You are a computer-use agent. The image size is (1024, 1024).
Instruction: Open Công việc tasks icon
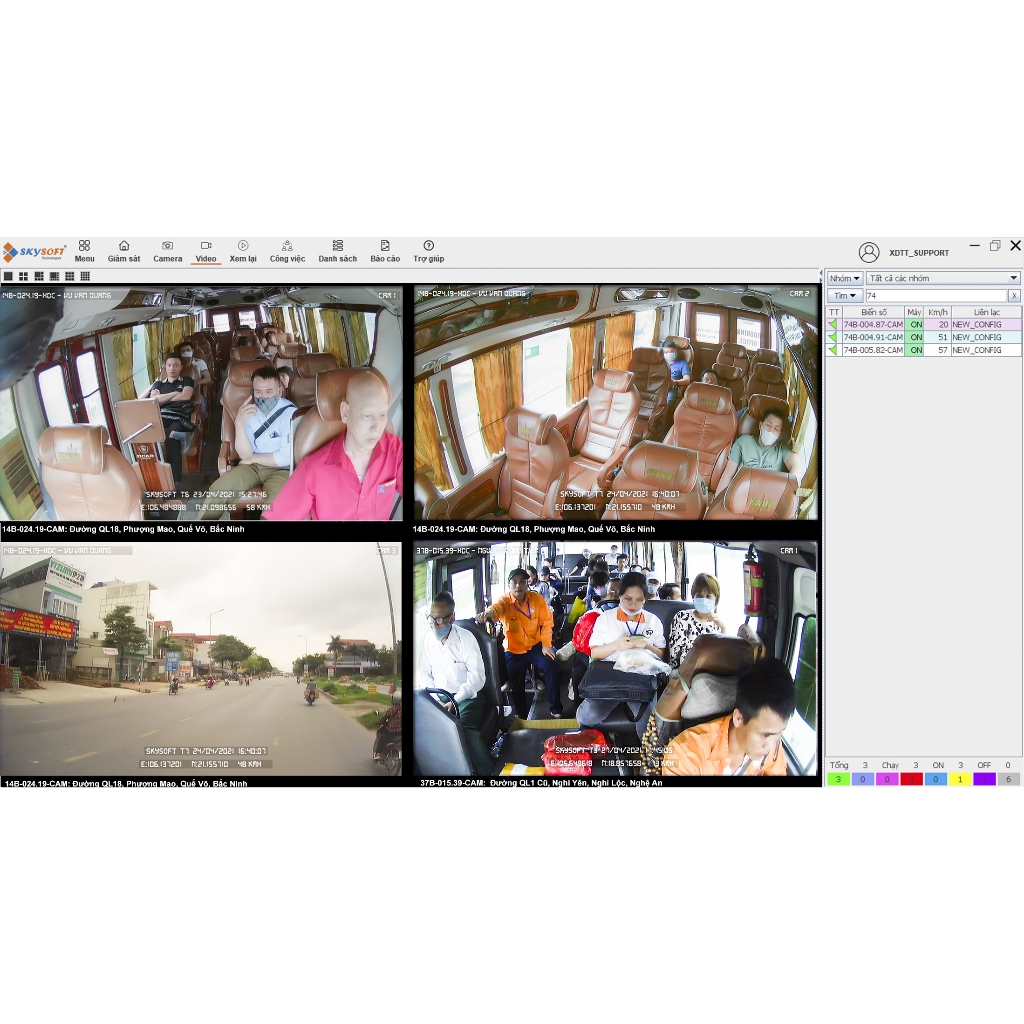click(287, 250)
